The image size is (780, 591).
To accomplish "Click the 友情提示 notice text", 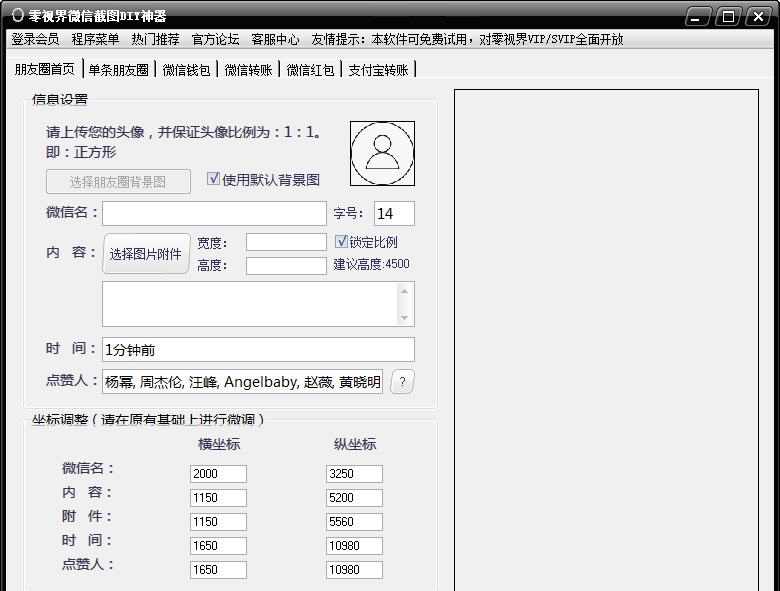I will [x=467, y=39].
